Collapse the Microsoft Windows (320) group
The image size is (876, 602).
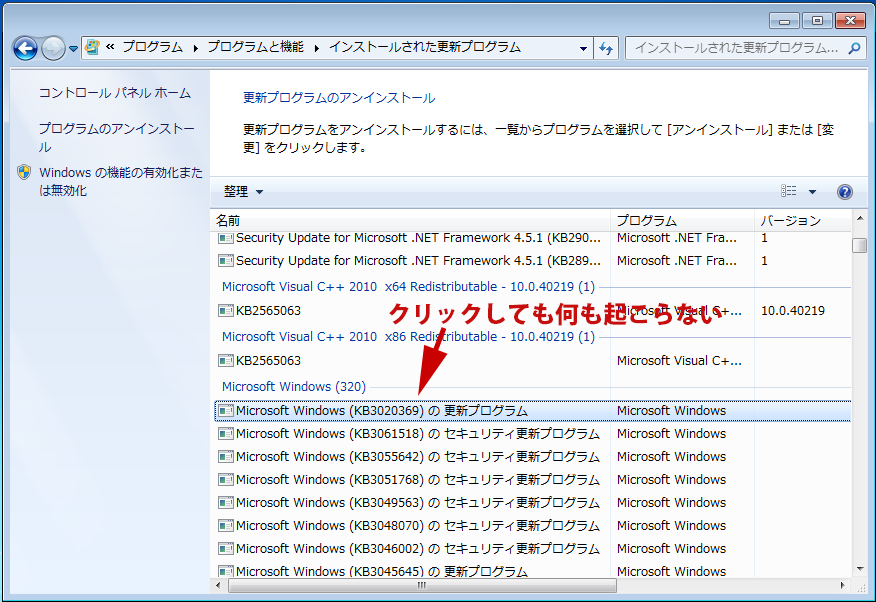coord(294,386)
